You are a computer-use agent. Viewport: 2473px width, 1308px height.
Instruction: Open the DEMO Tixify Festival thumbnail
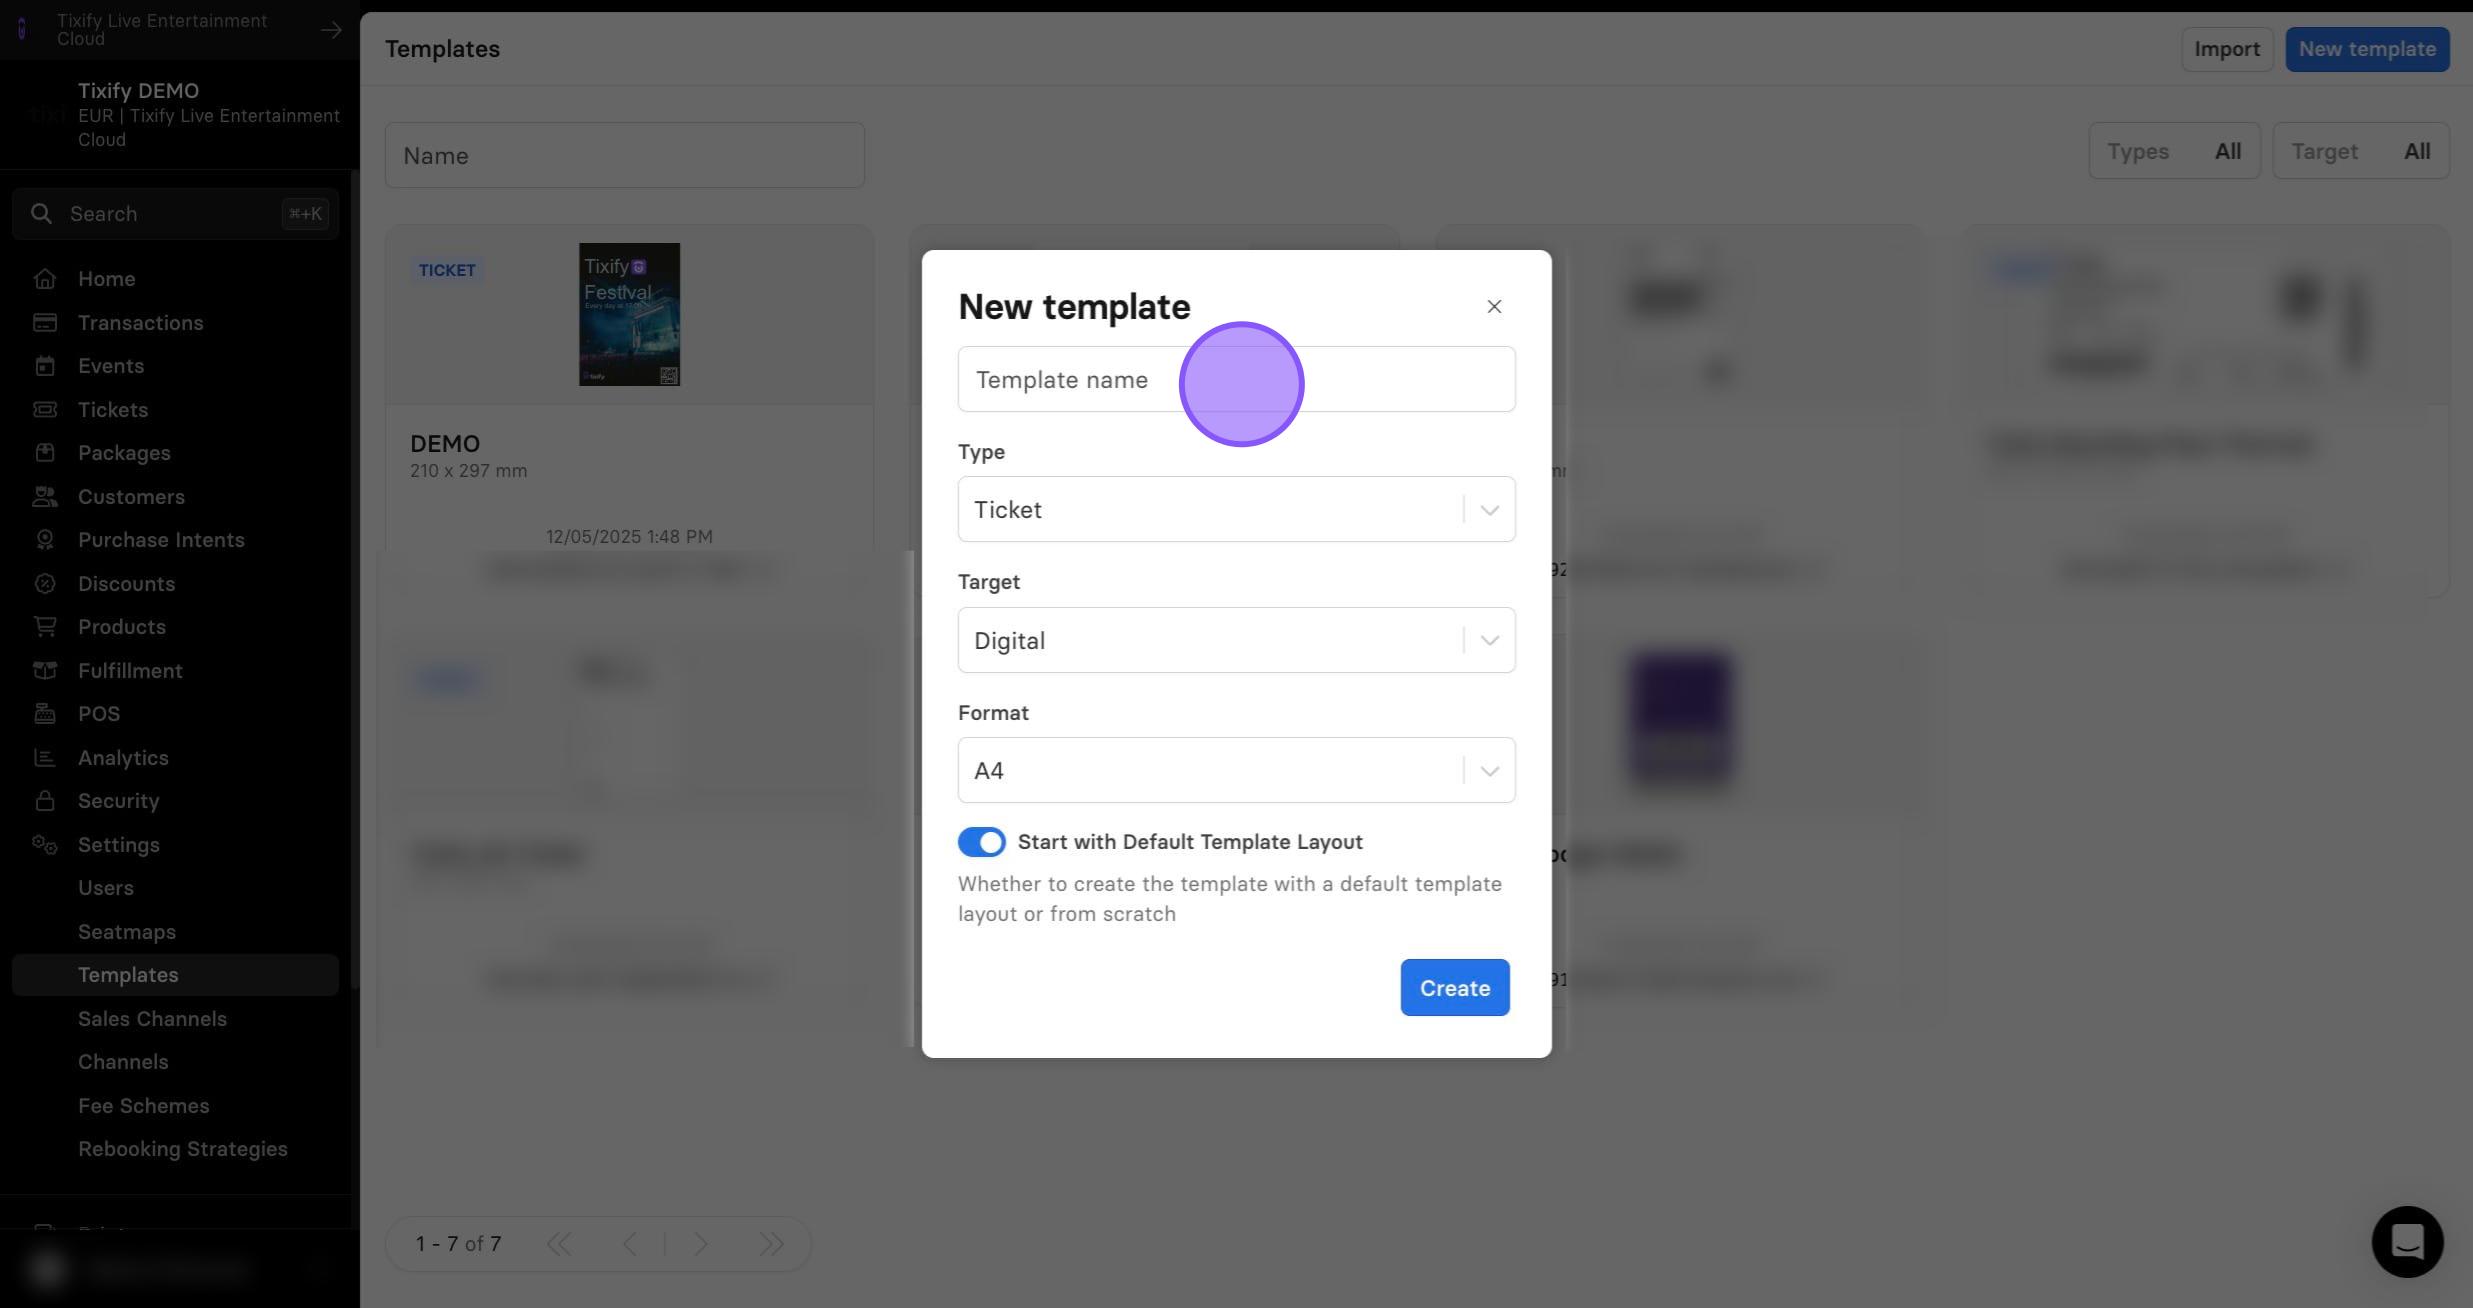pos(629,314)
